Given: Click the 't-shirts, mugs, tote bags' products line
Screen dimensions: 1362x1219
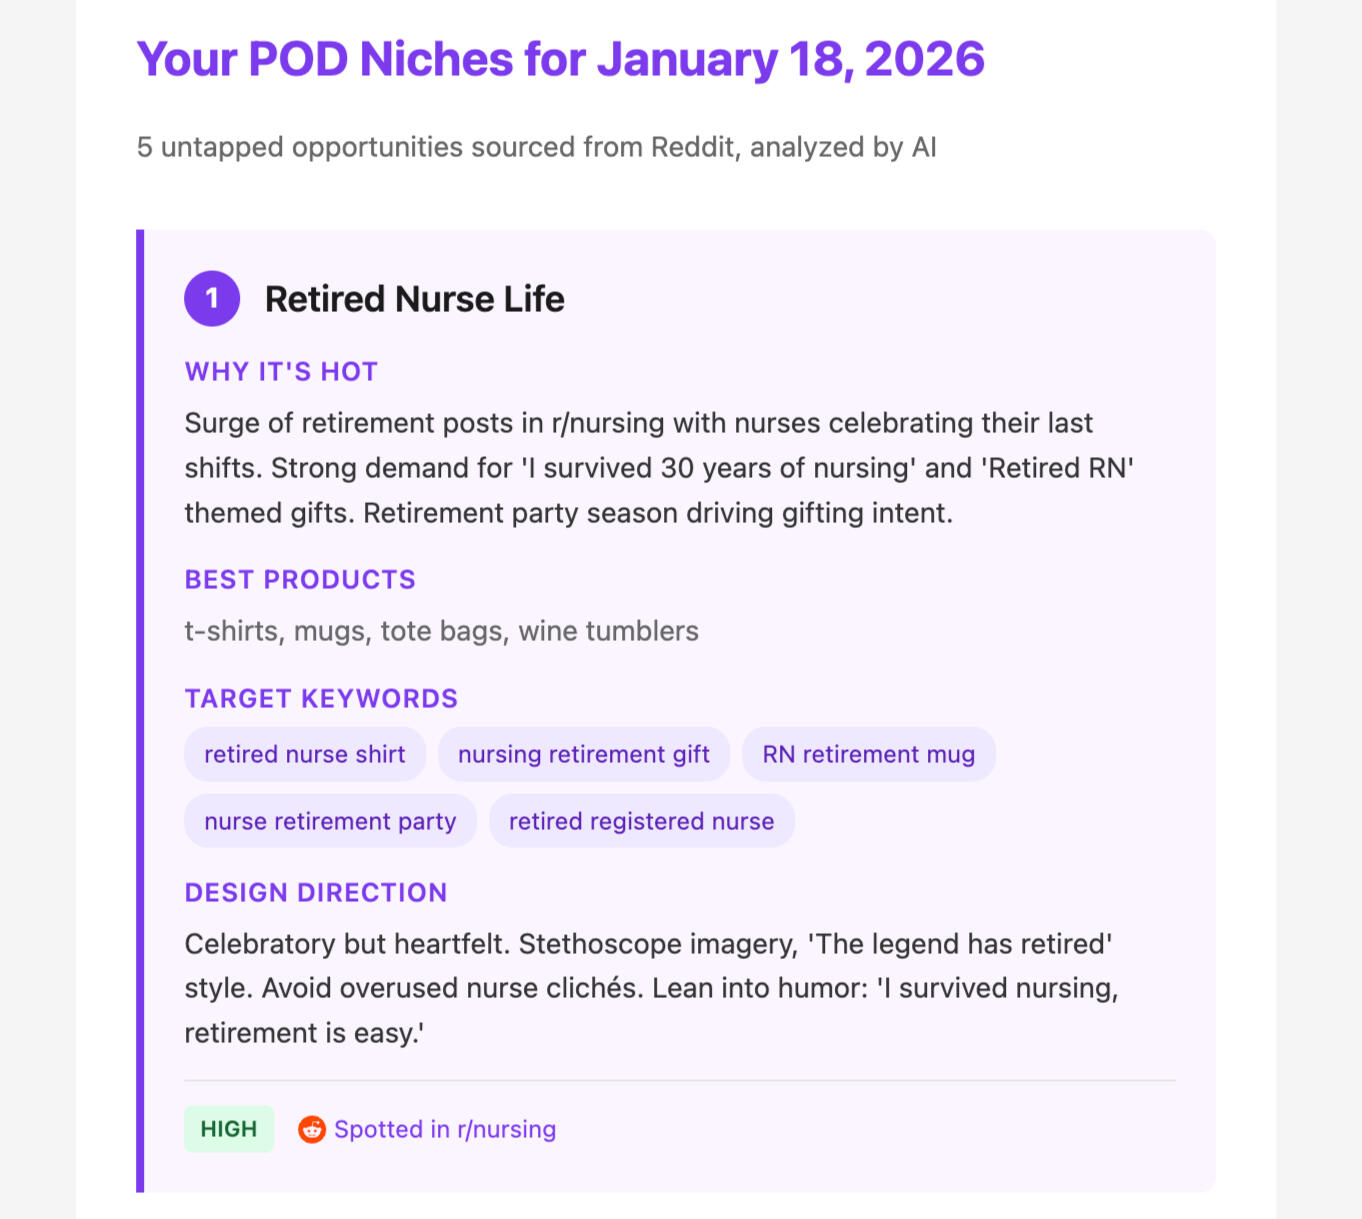Looking at the screenshot, I should coord(441,631).
